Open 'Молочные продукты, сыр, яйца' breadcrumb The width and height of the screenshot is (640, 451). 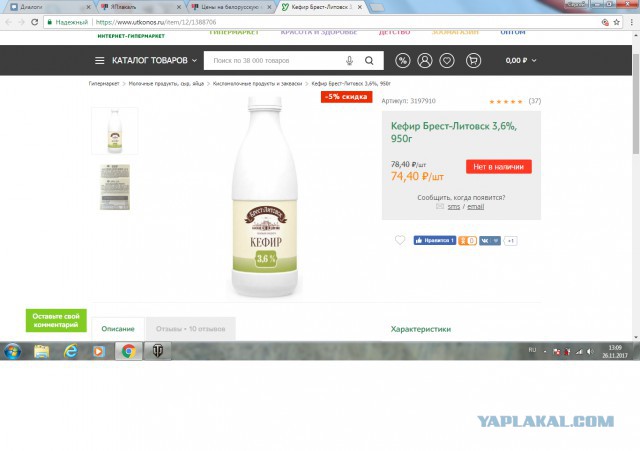[166, 84]
